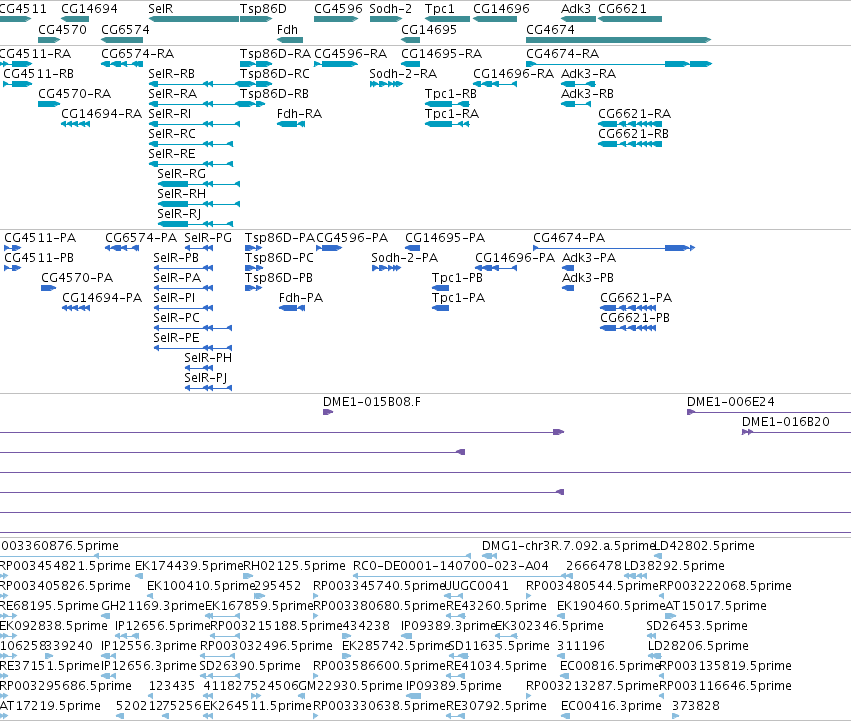Open transcript Tsp86D-RC
The image size is (851, 721).
tap(256, 84)
